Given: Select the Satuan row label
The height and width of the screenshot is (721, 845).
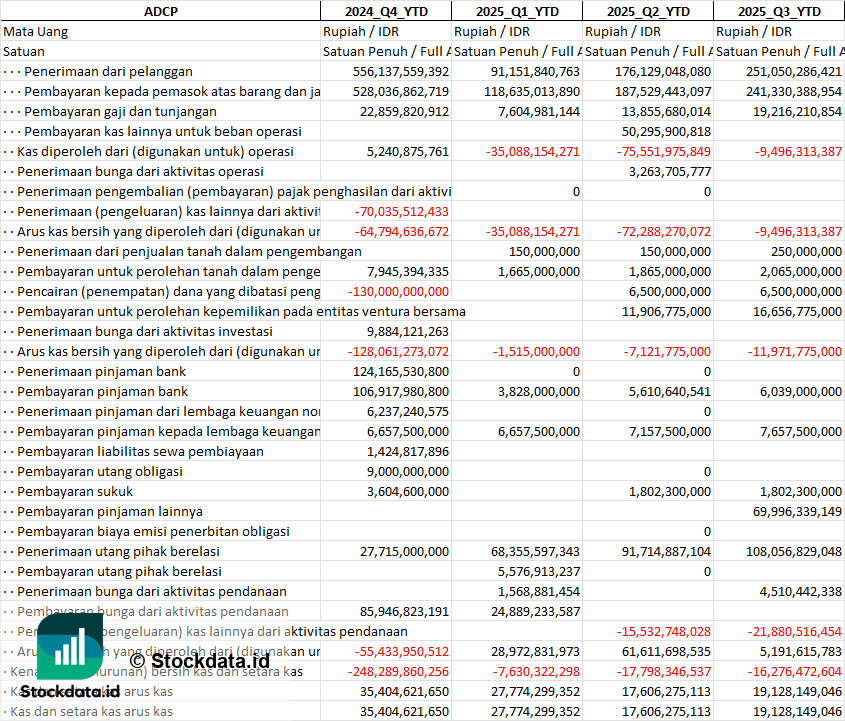Looking at the screenshot, I should click(x=24, y=51).
